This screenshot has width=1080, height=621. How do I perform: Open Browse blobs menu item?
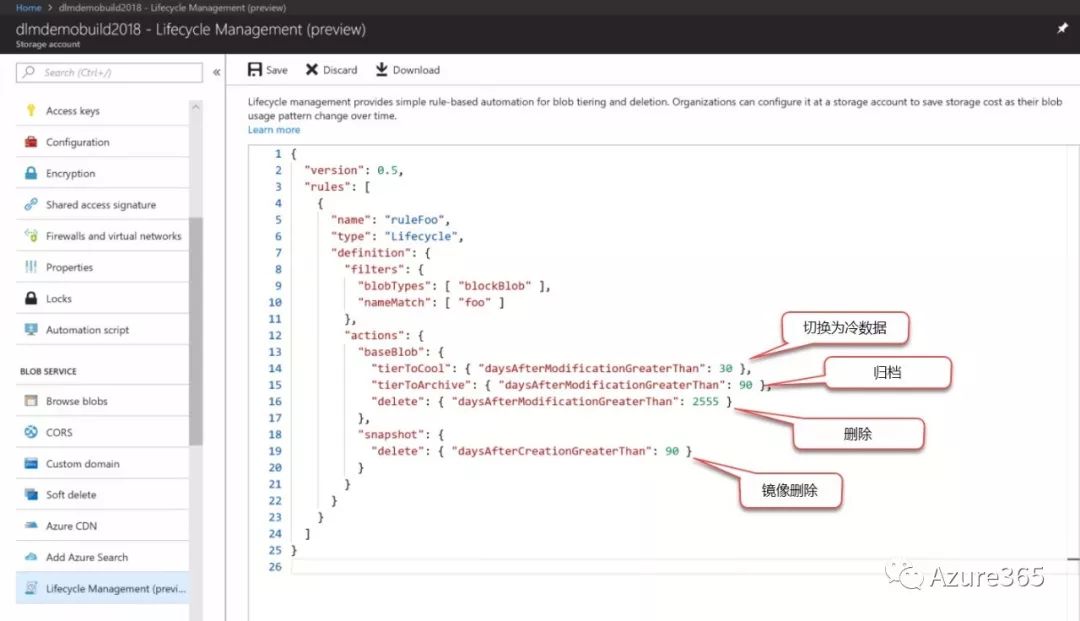(x=76, y=401)
